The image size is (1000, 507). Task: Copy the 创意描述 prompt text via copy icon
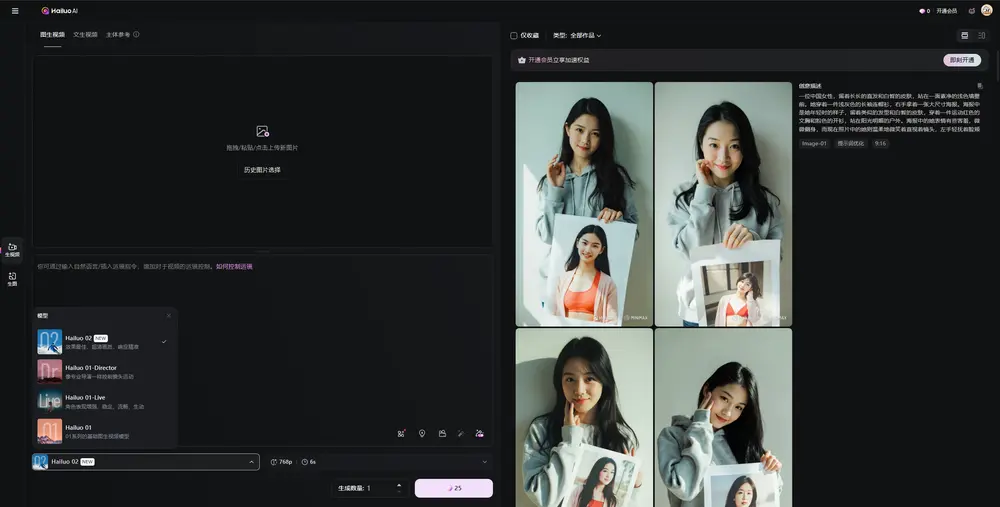coord(979,86)
